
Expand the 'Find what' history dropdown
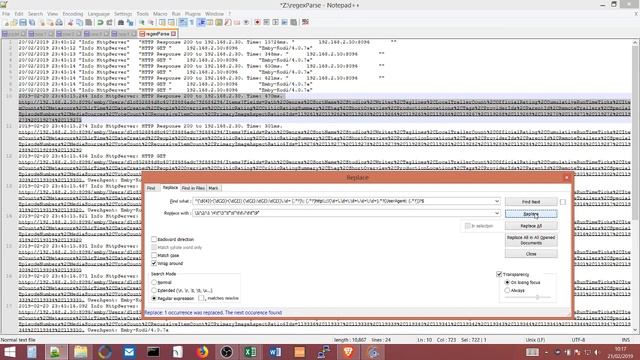[x=496, y=201]
